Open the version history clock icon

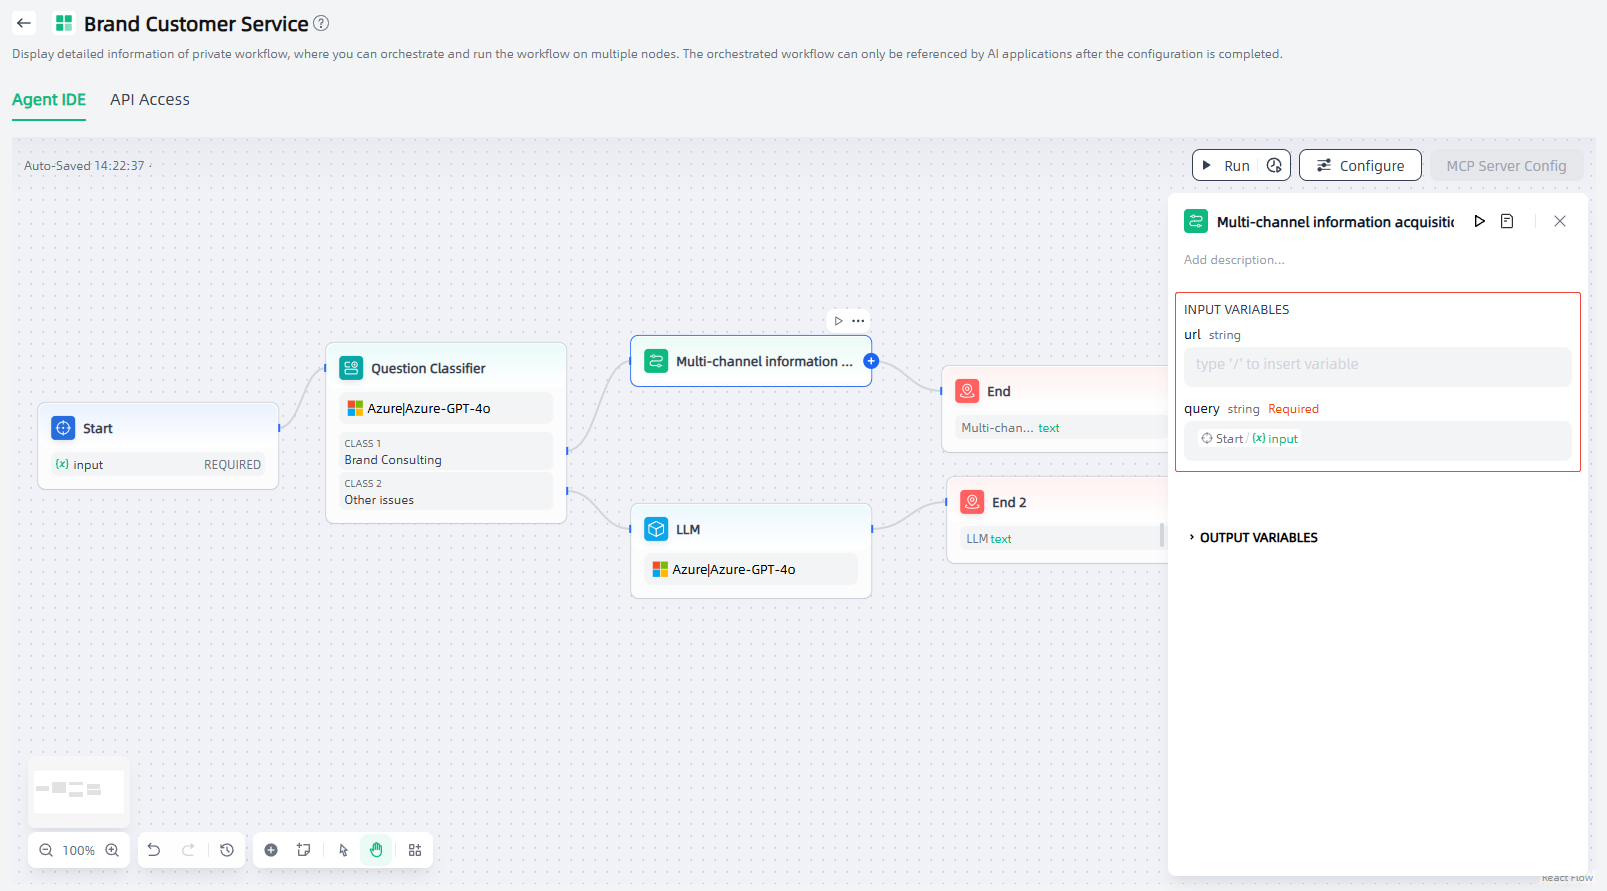click(x=227, y=850)
